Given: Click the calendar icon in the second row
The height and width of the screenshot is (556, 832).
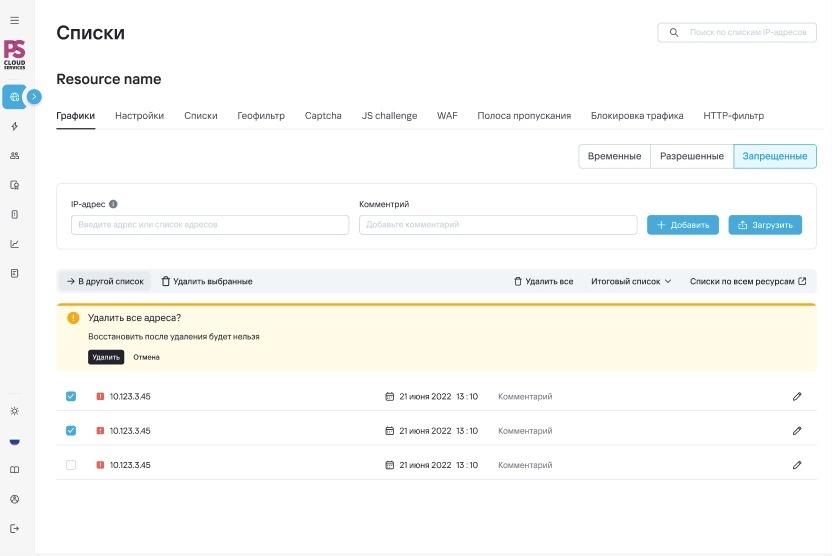Looking at the screenshot, I should tap(389, 431).
